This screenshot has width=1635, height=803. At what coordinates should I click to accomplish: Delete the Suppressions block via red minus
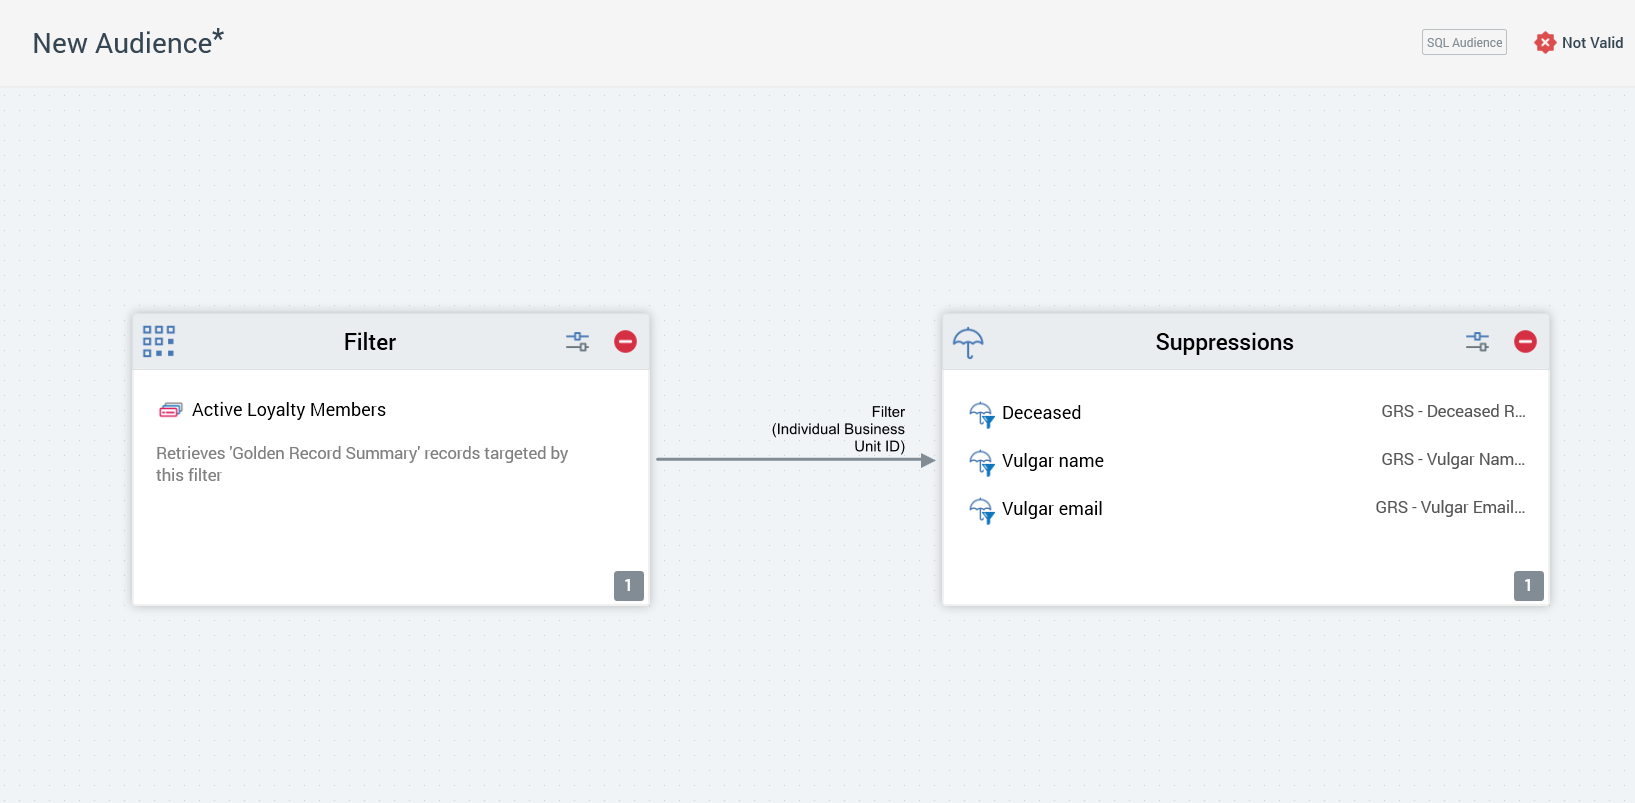[1525, 342]
